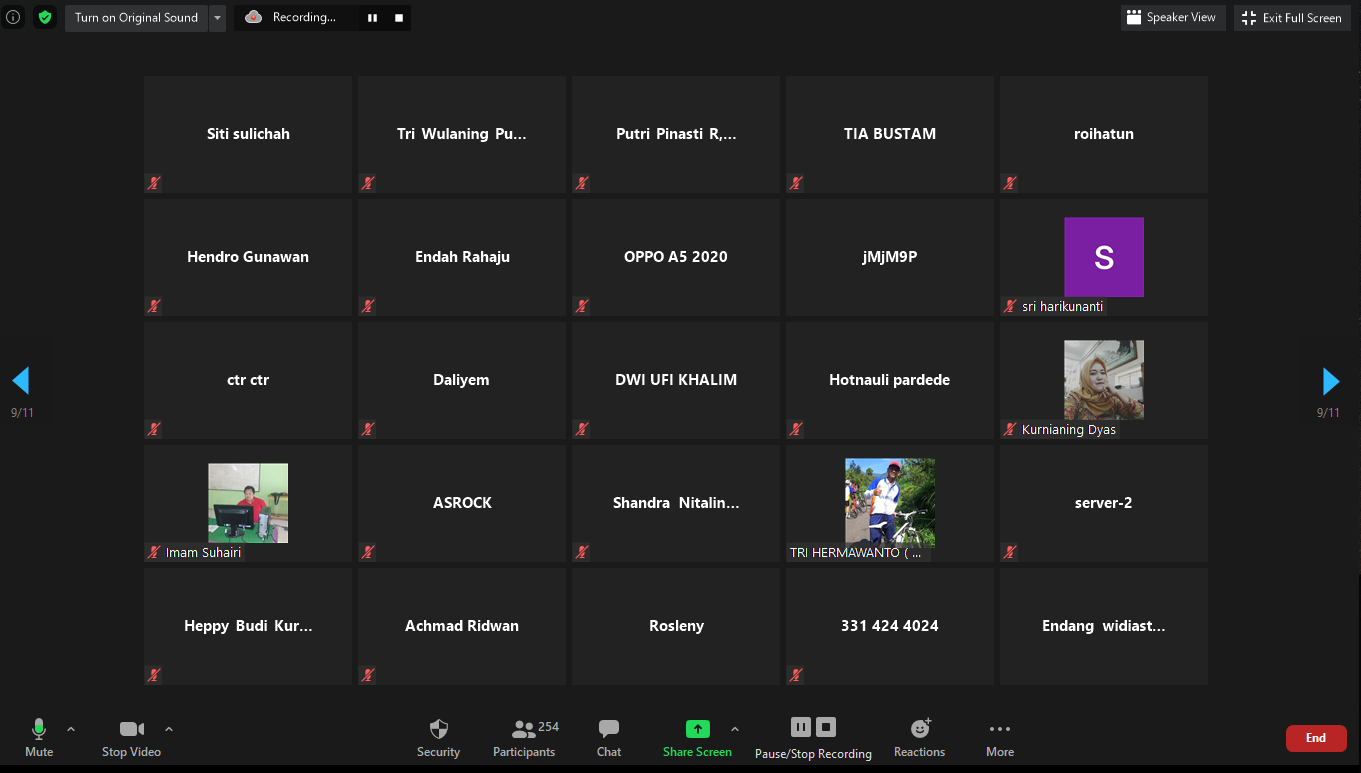Expand share options chevron beside Share Screen
The width and height of the screenshot is (1361, 773).
735,729
